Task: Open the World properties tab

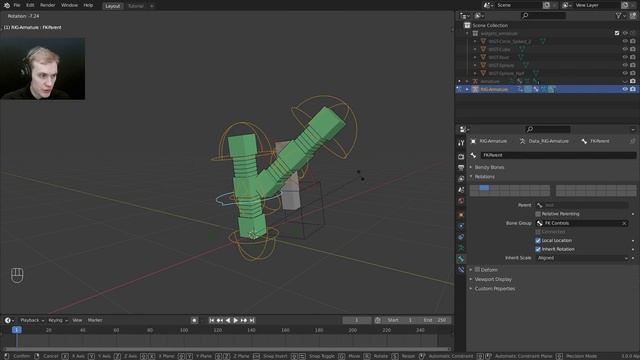Action: 461,201
